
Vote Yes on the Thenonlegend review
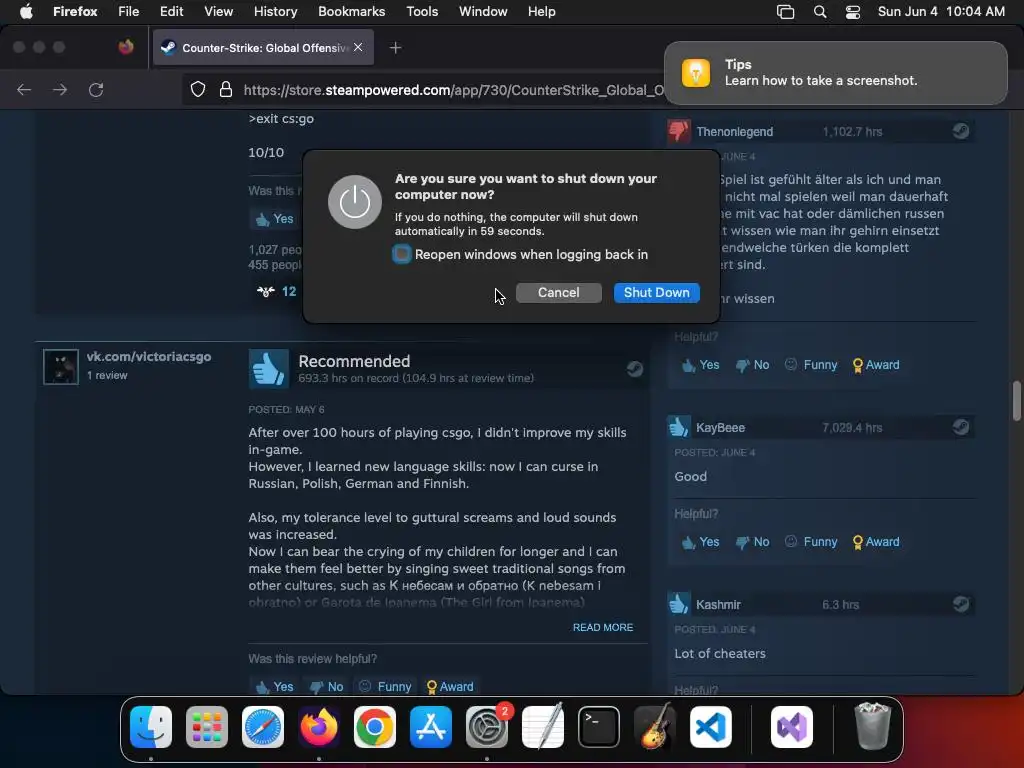700,365
